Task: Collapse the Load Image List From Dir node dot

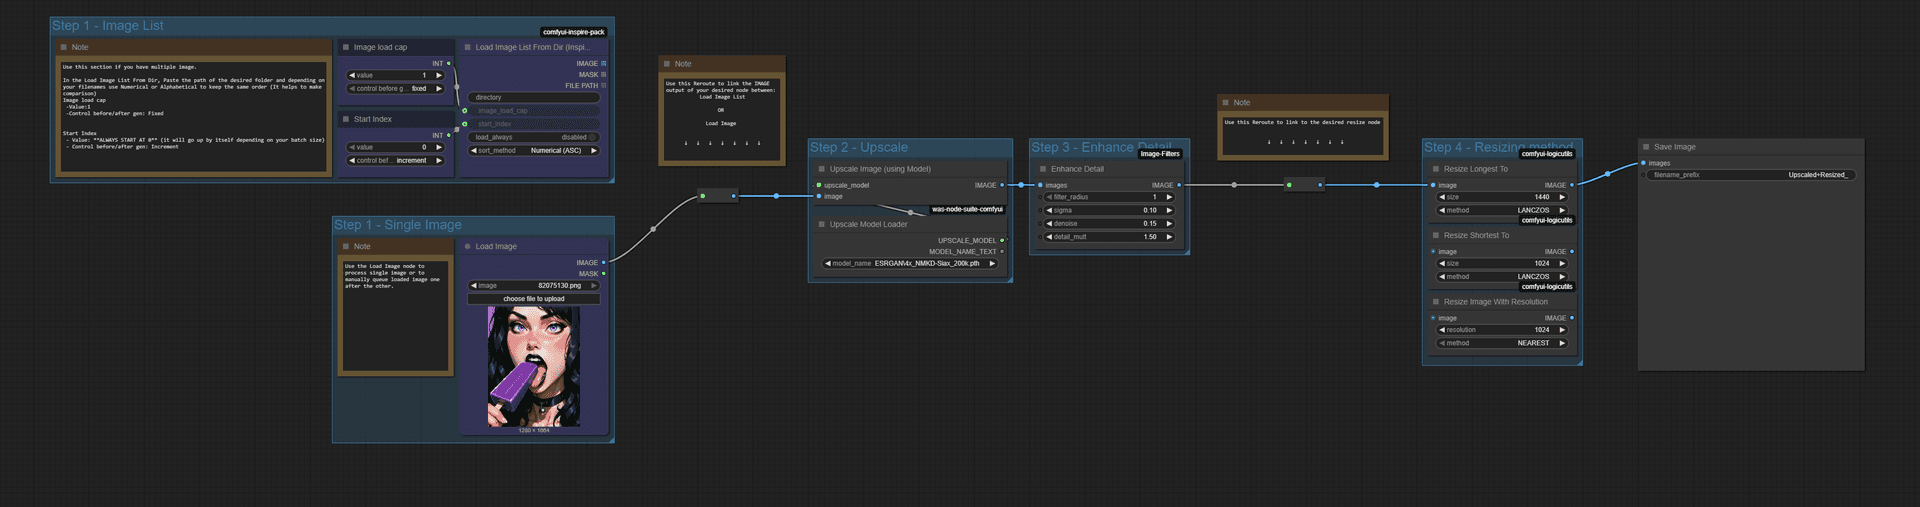Action: click(468, 47)
